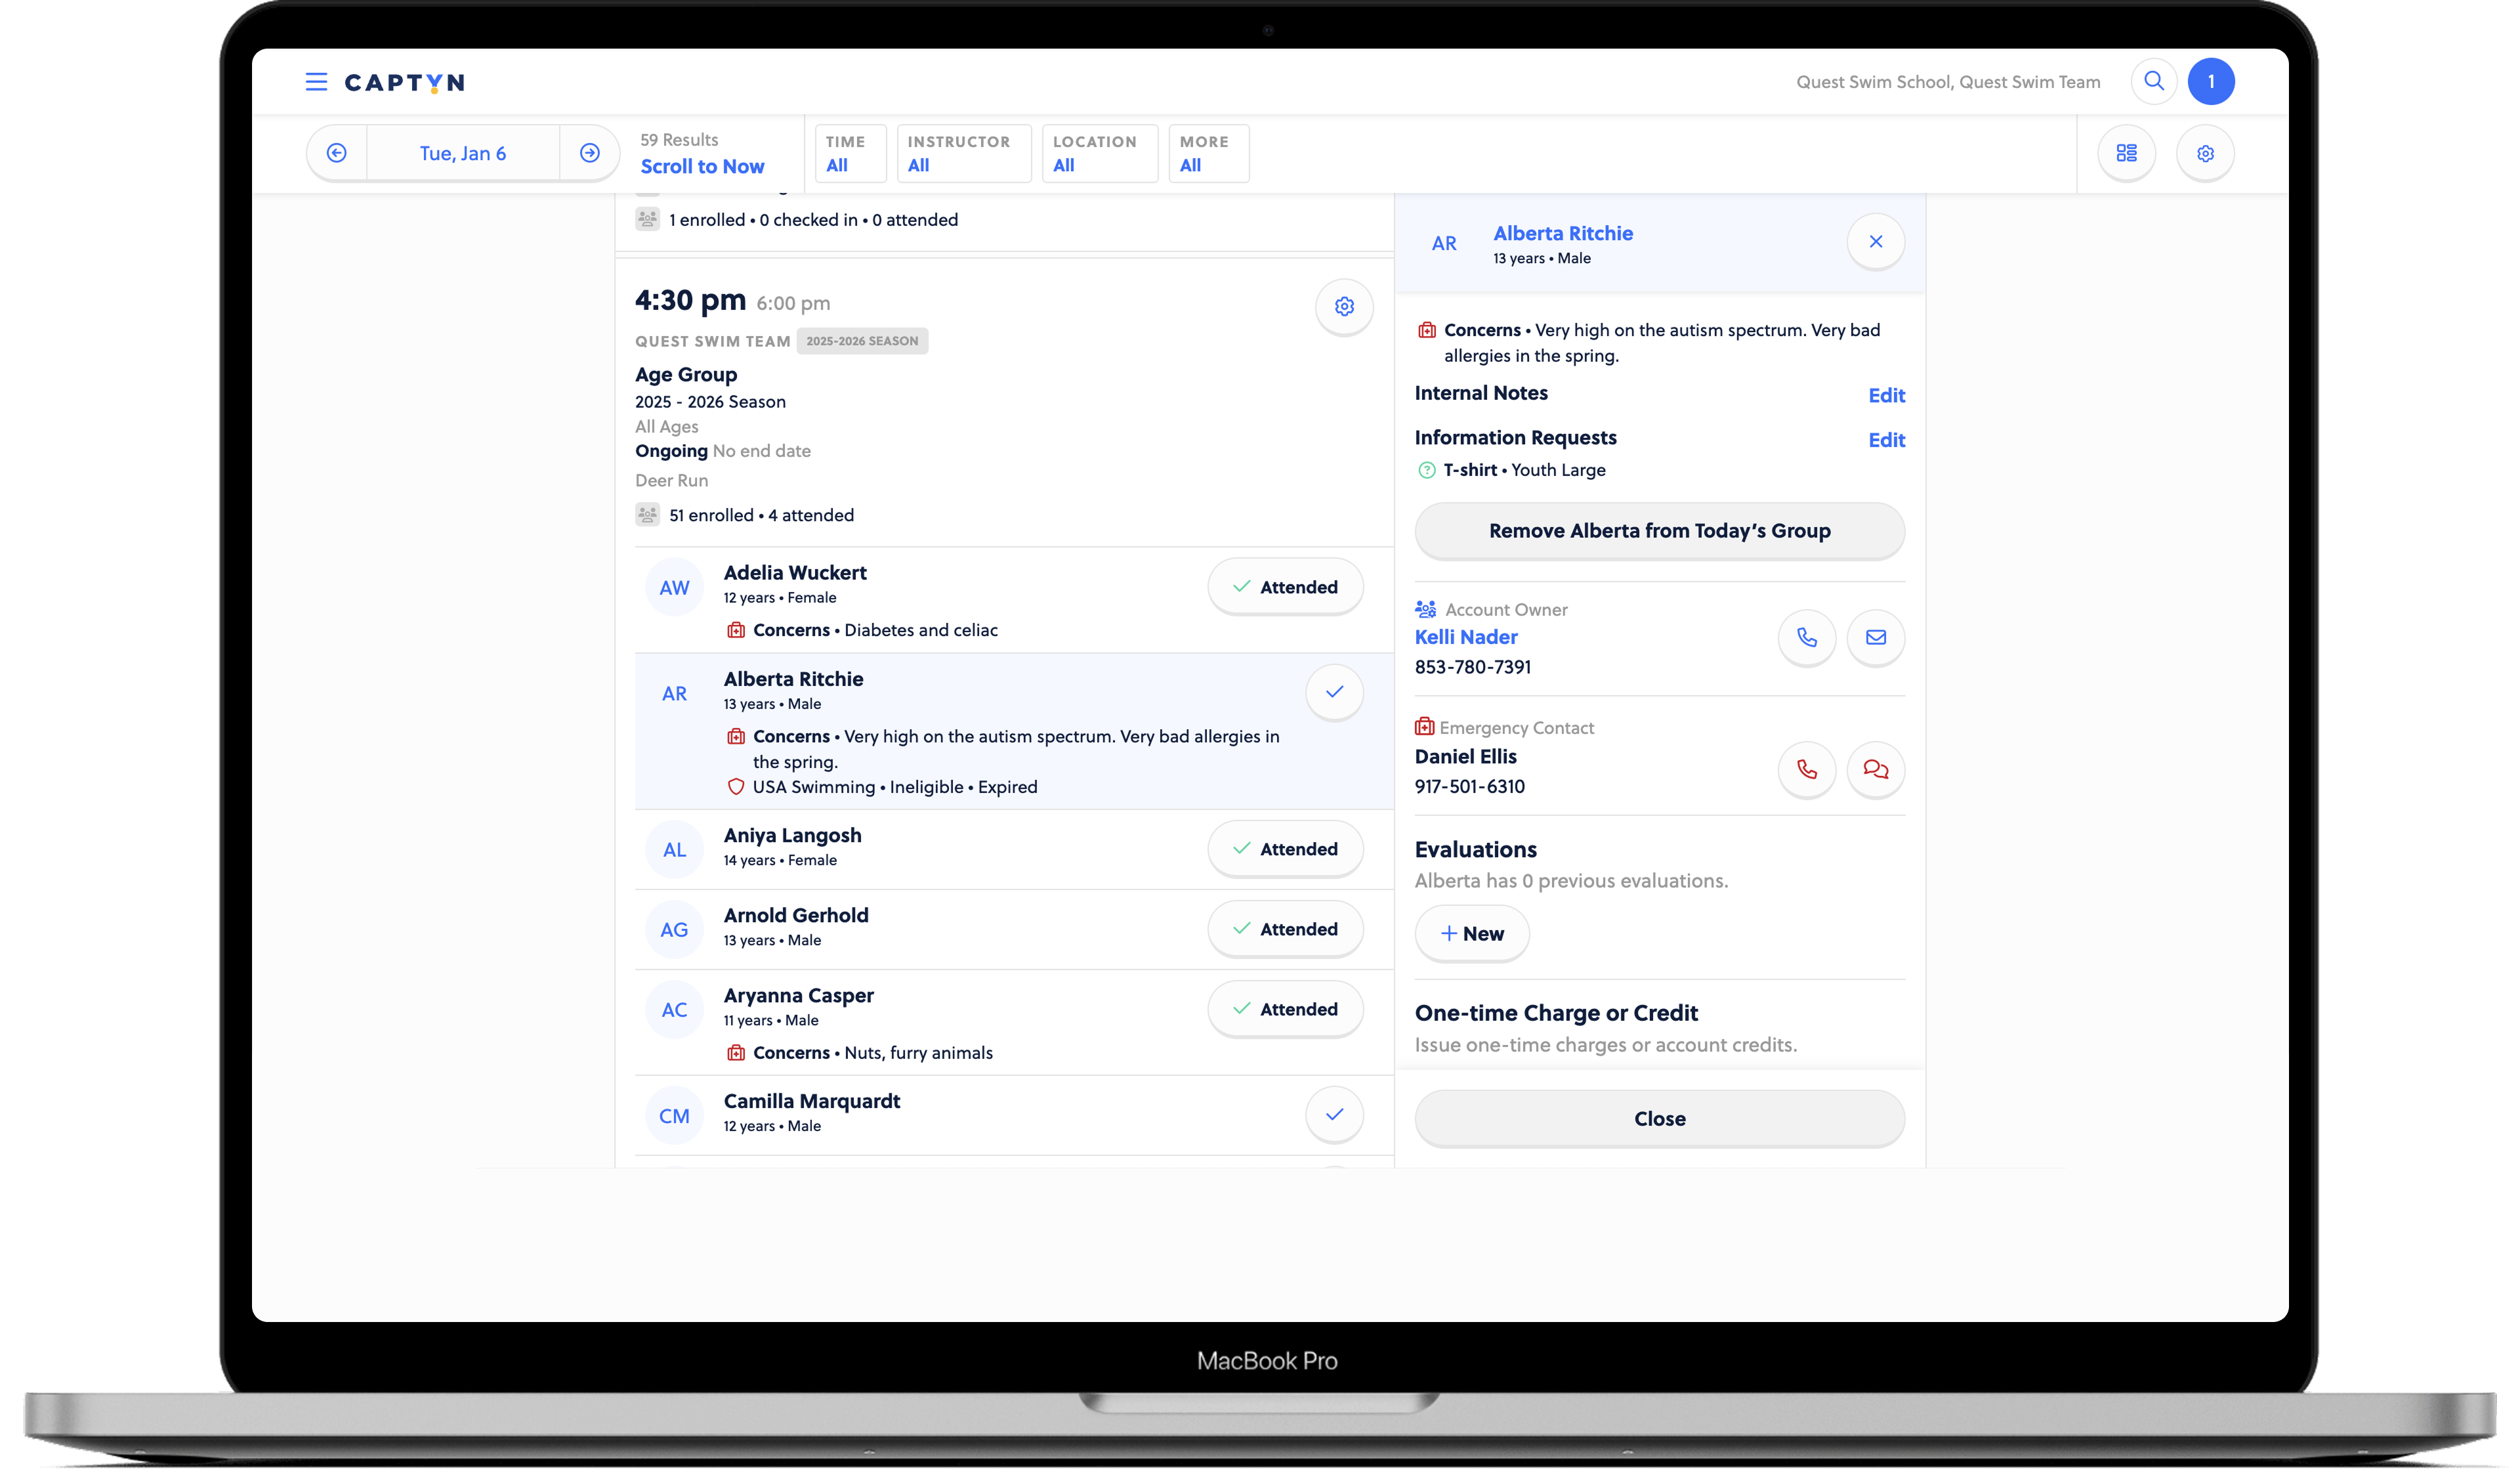
Task: Mark Alberta Ritchie as attended
Action: 1334,692
